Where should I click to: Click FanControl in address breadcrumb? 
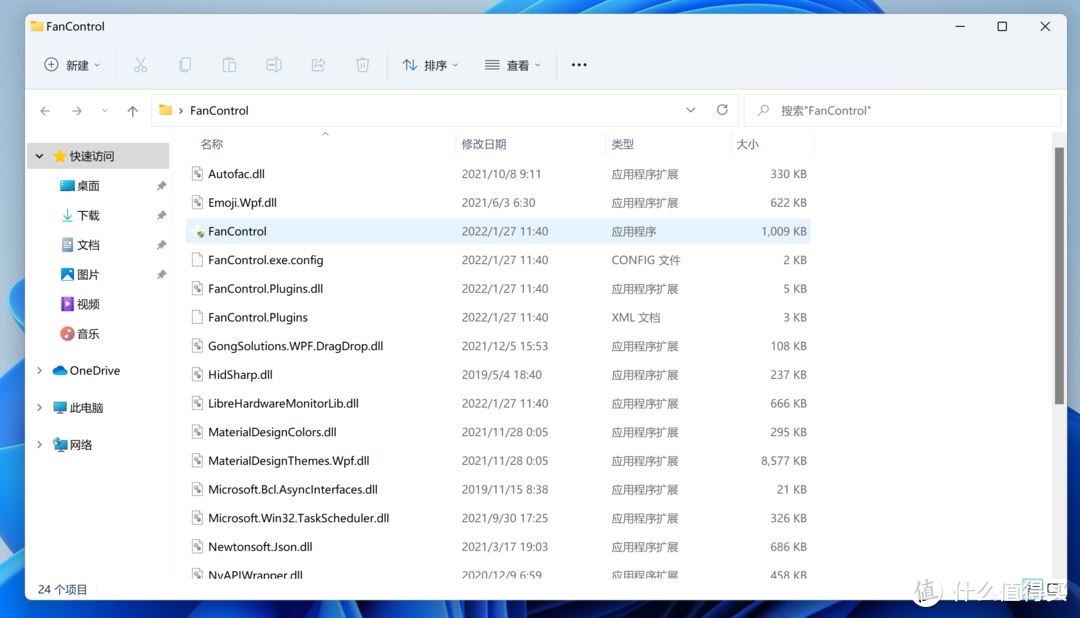pos(219,110)
